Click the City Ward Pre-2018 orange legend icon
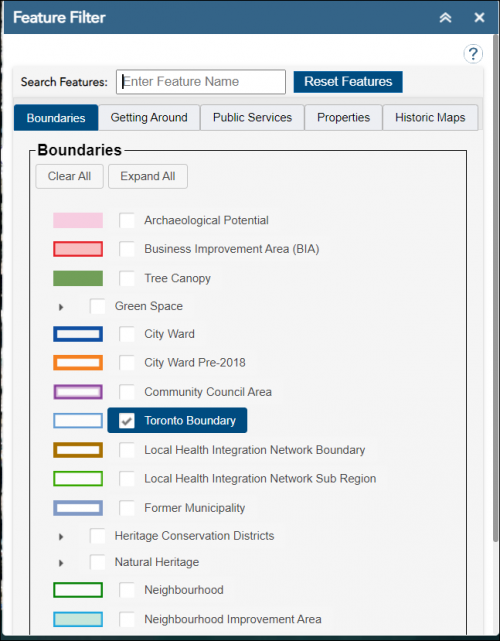 pos(78,363)
